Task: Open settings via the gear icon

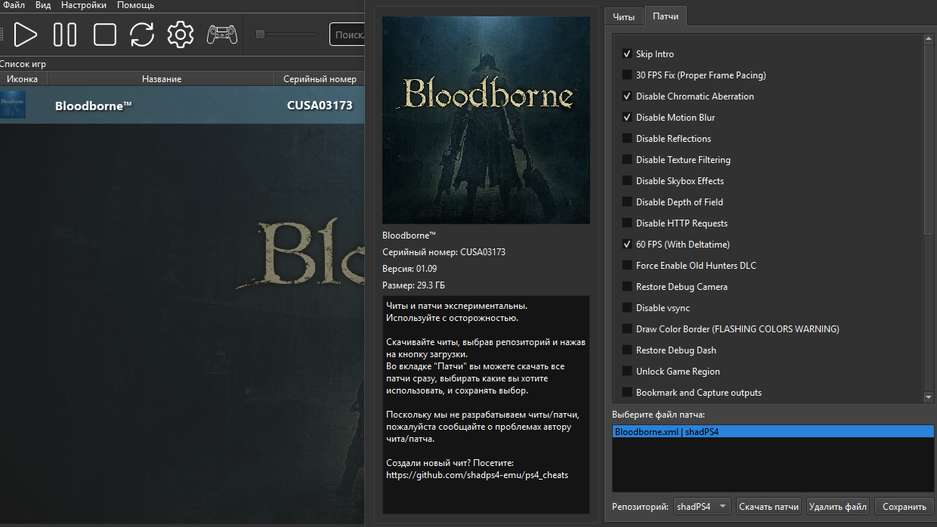Action: [x=180, y=34]
